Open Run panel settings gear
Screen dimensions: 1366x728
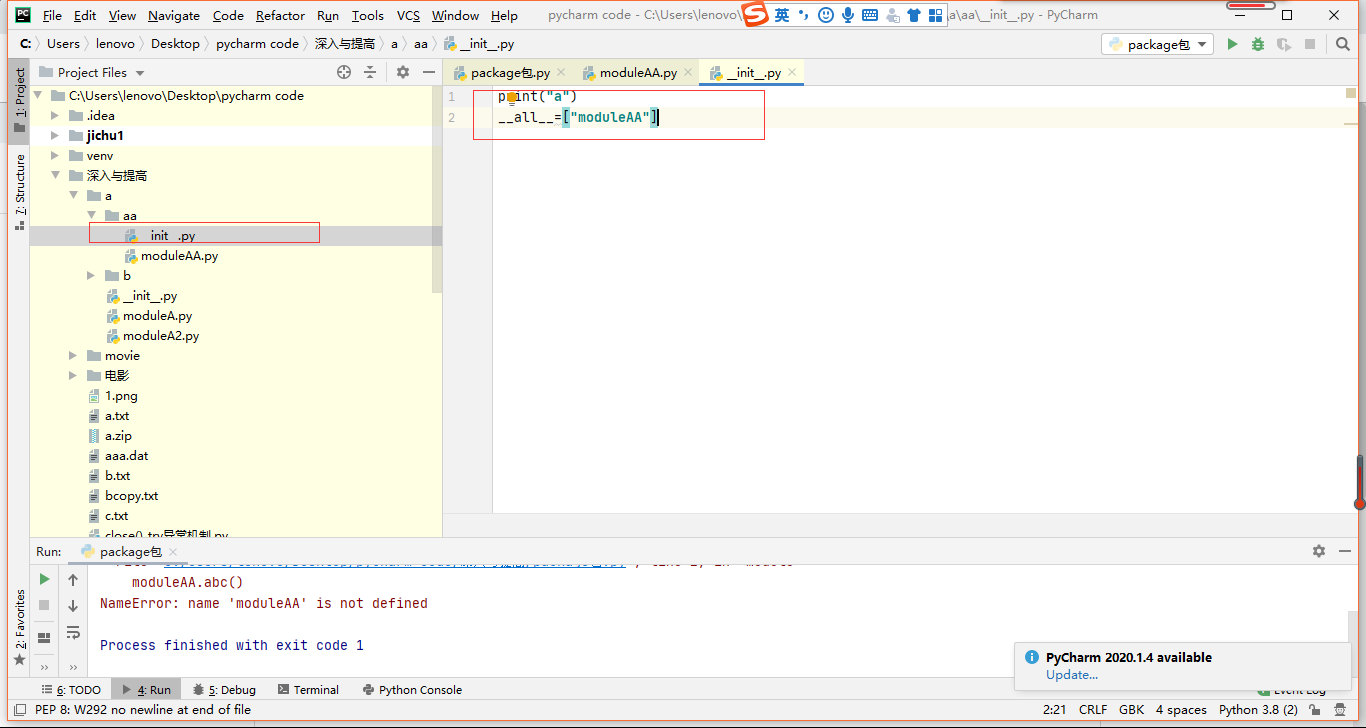(x=1319, y=551)
